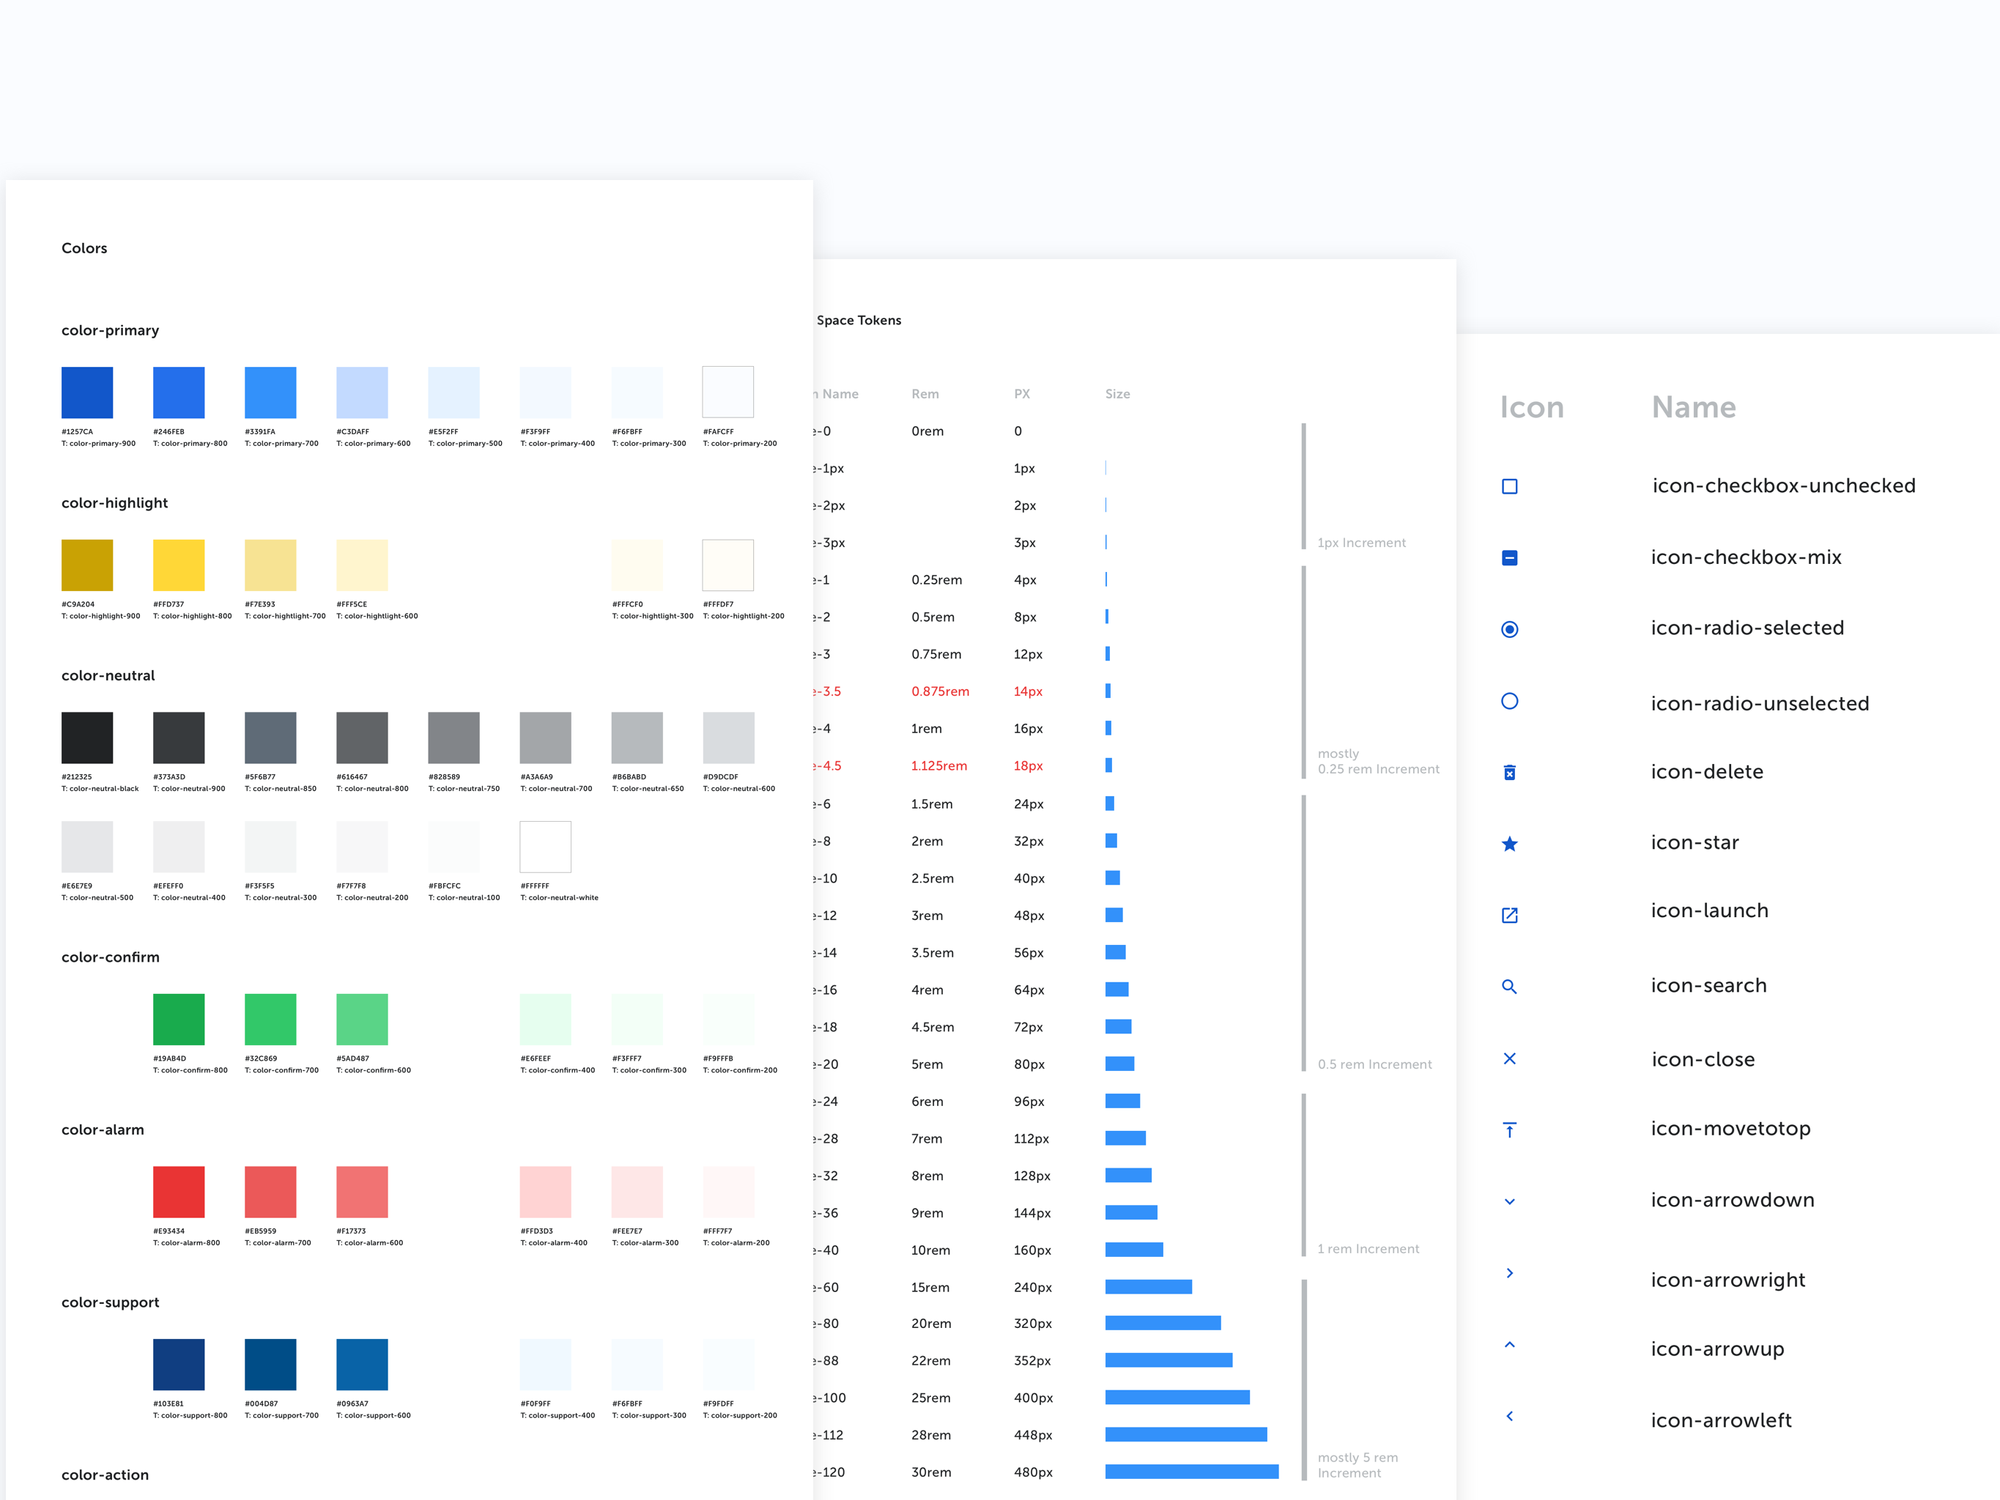2000x1500 pixels.
Task: Click the icon-launch external link symbol
Action: click(1509, 914)
